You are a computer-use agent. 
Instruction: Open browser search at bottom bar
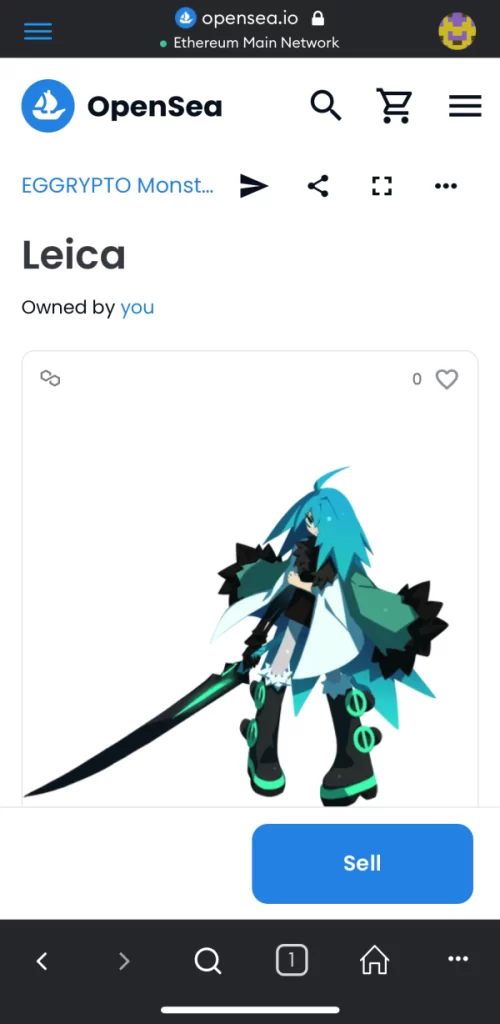(208, 961)
